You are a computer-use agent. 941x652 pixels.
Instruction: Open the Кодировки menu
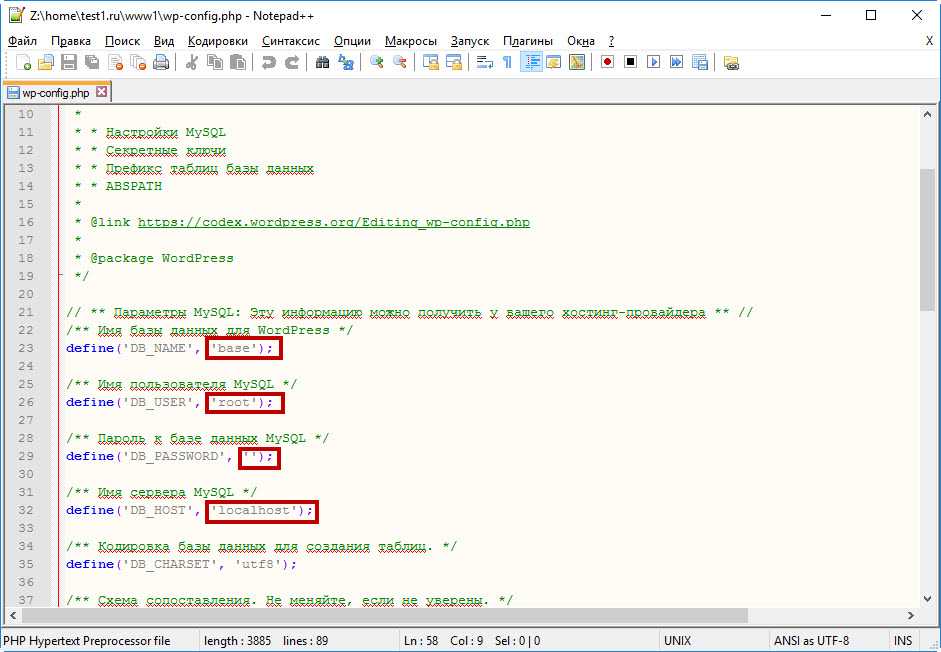[x=217, y=41]
